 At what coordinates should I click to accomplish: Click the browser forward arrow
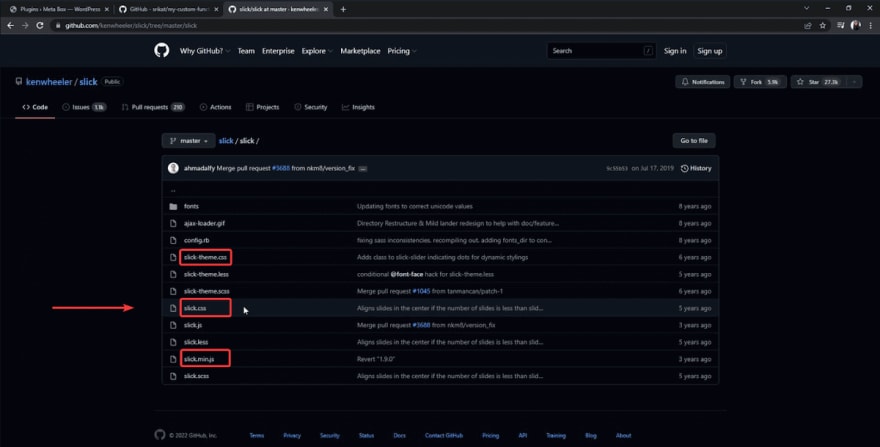(x=25, y=25)
